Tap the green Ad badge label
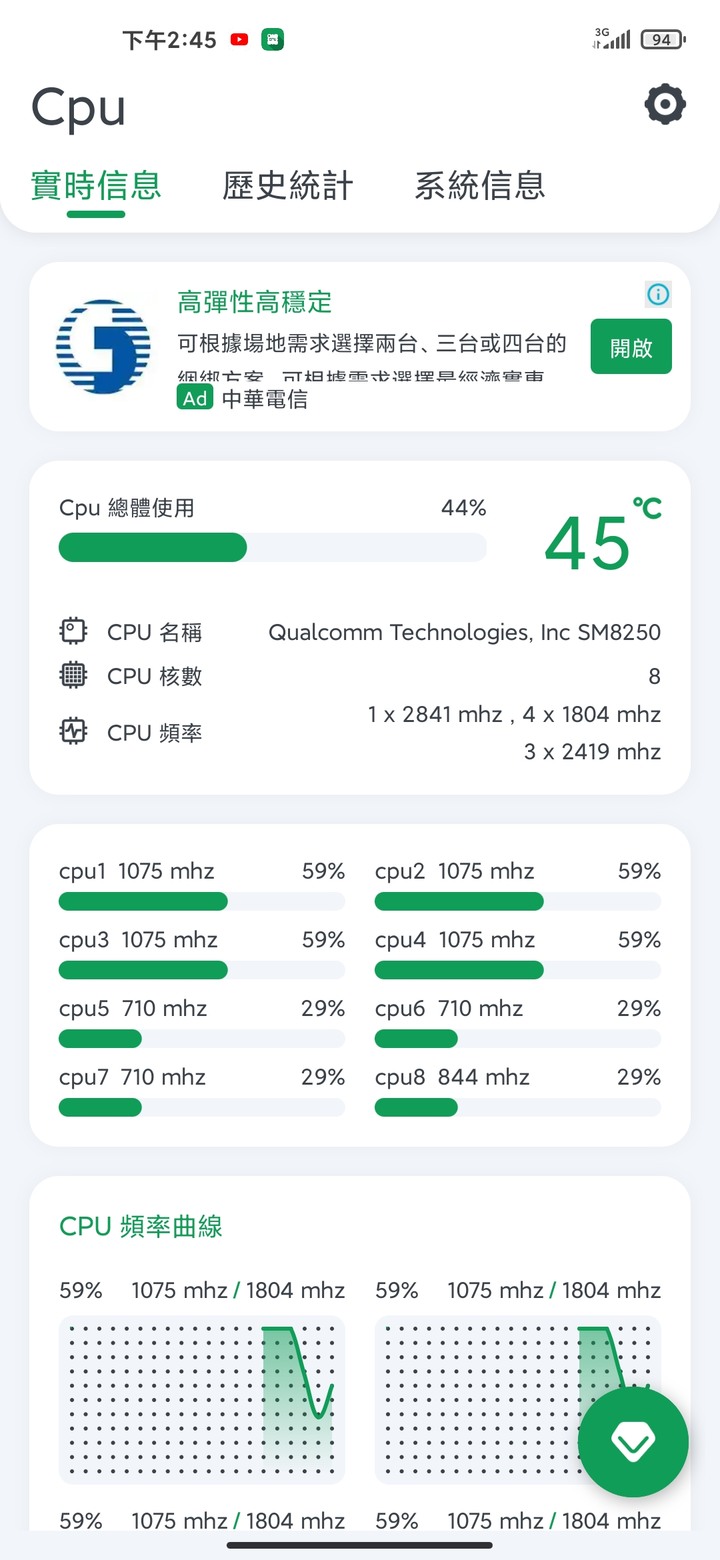The image size is (720, 1560). pos(195,398)
